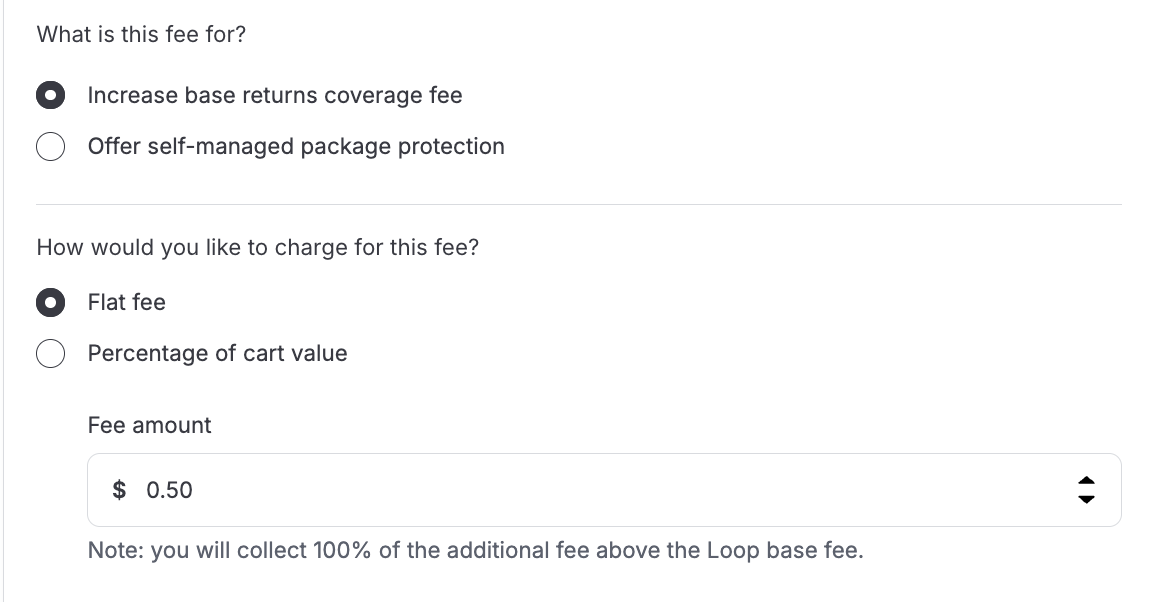This screenshot has width=1176, height=602.
Task: Click the "Flat fee" label text
Action: 127,303
